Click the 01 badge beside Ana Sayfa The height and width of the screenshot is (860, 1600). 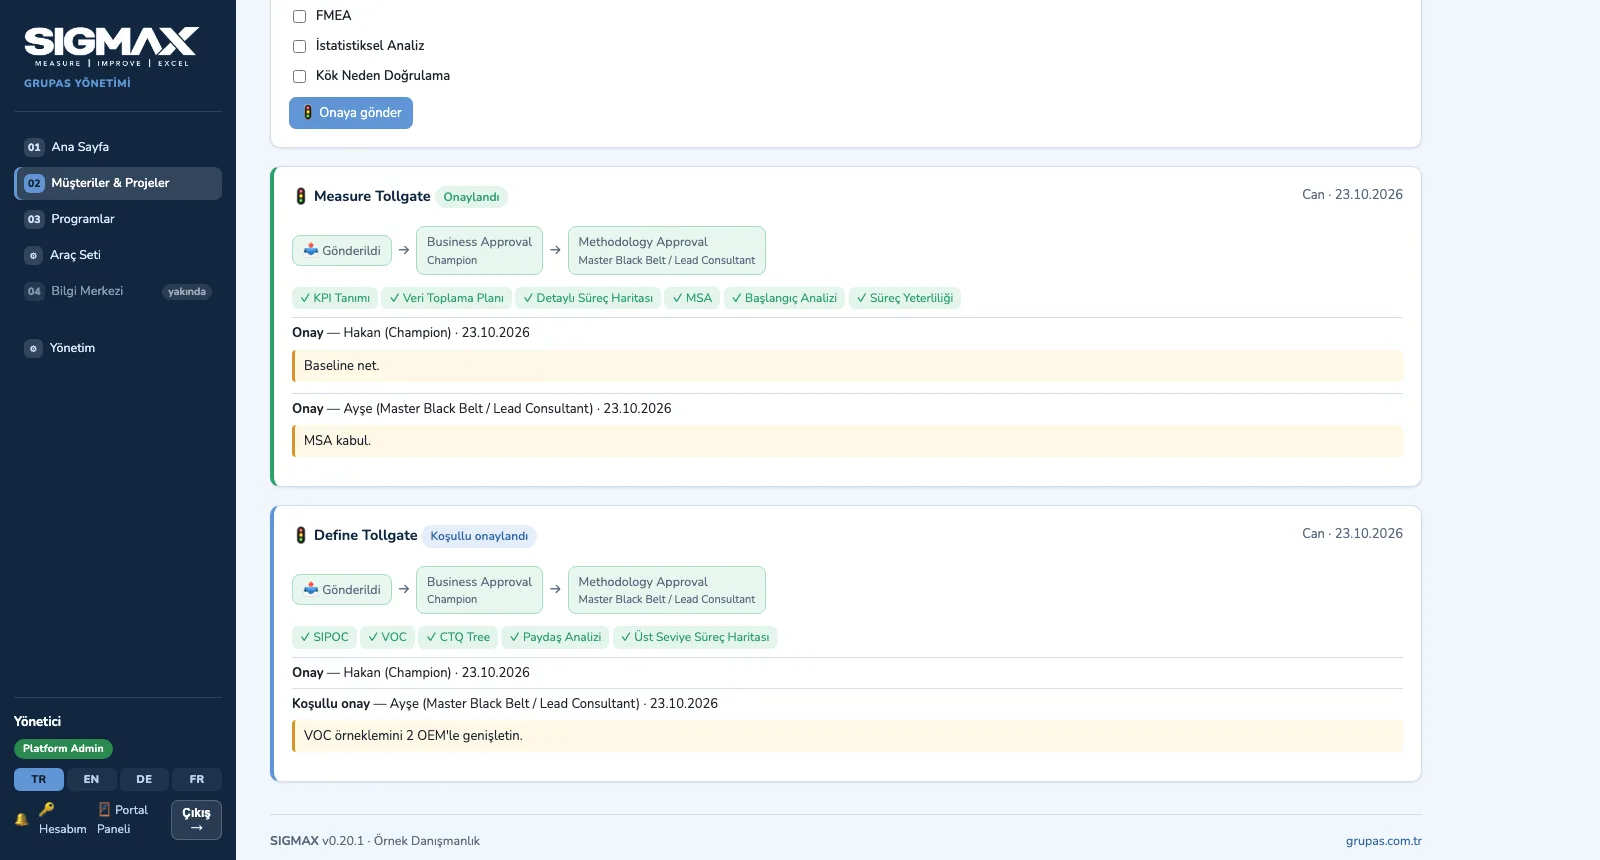point(34,147)
